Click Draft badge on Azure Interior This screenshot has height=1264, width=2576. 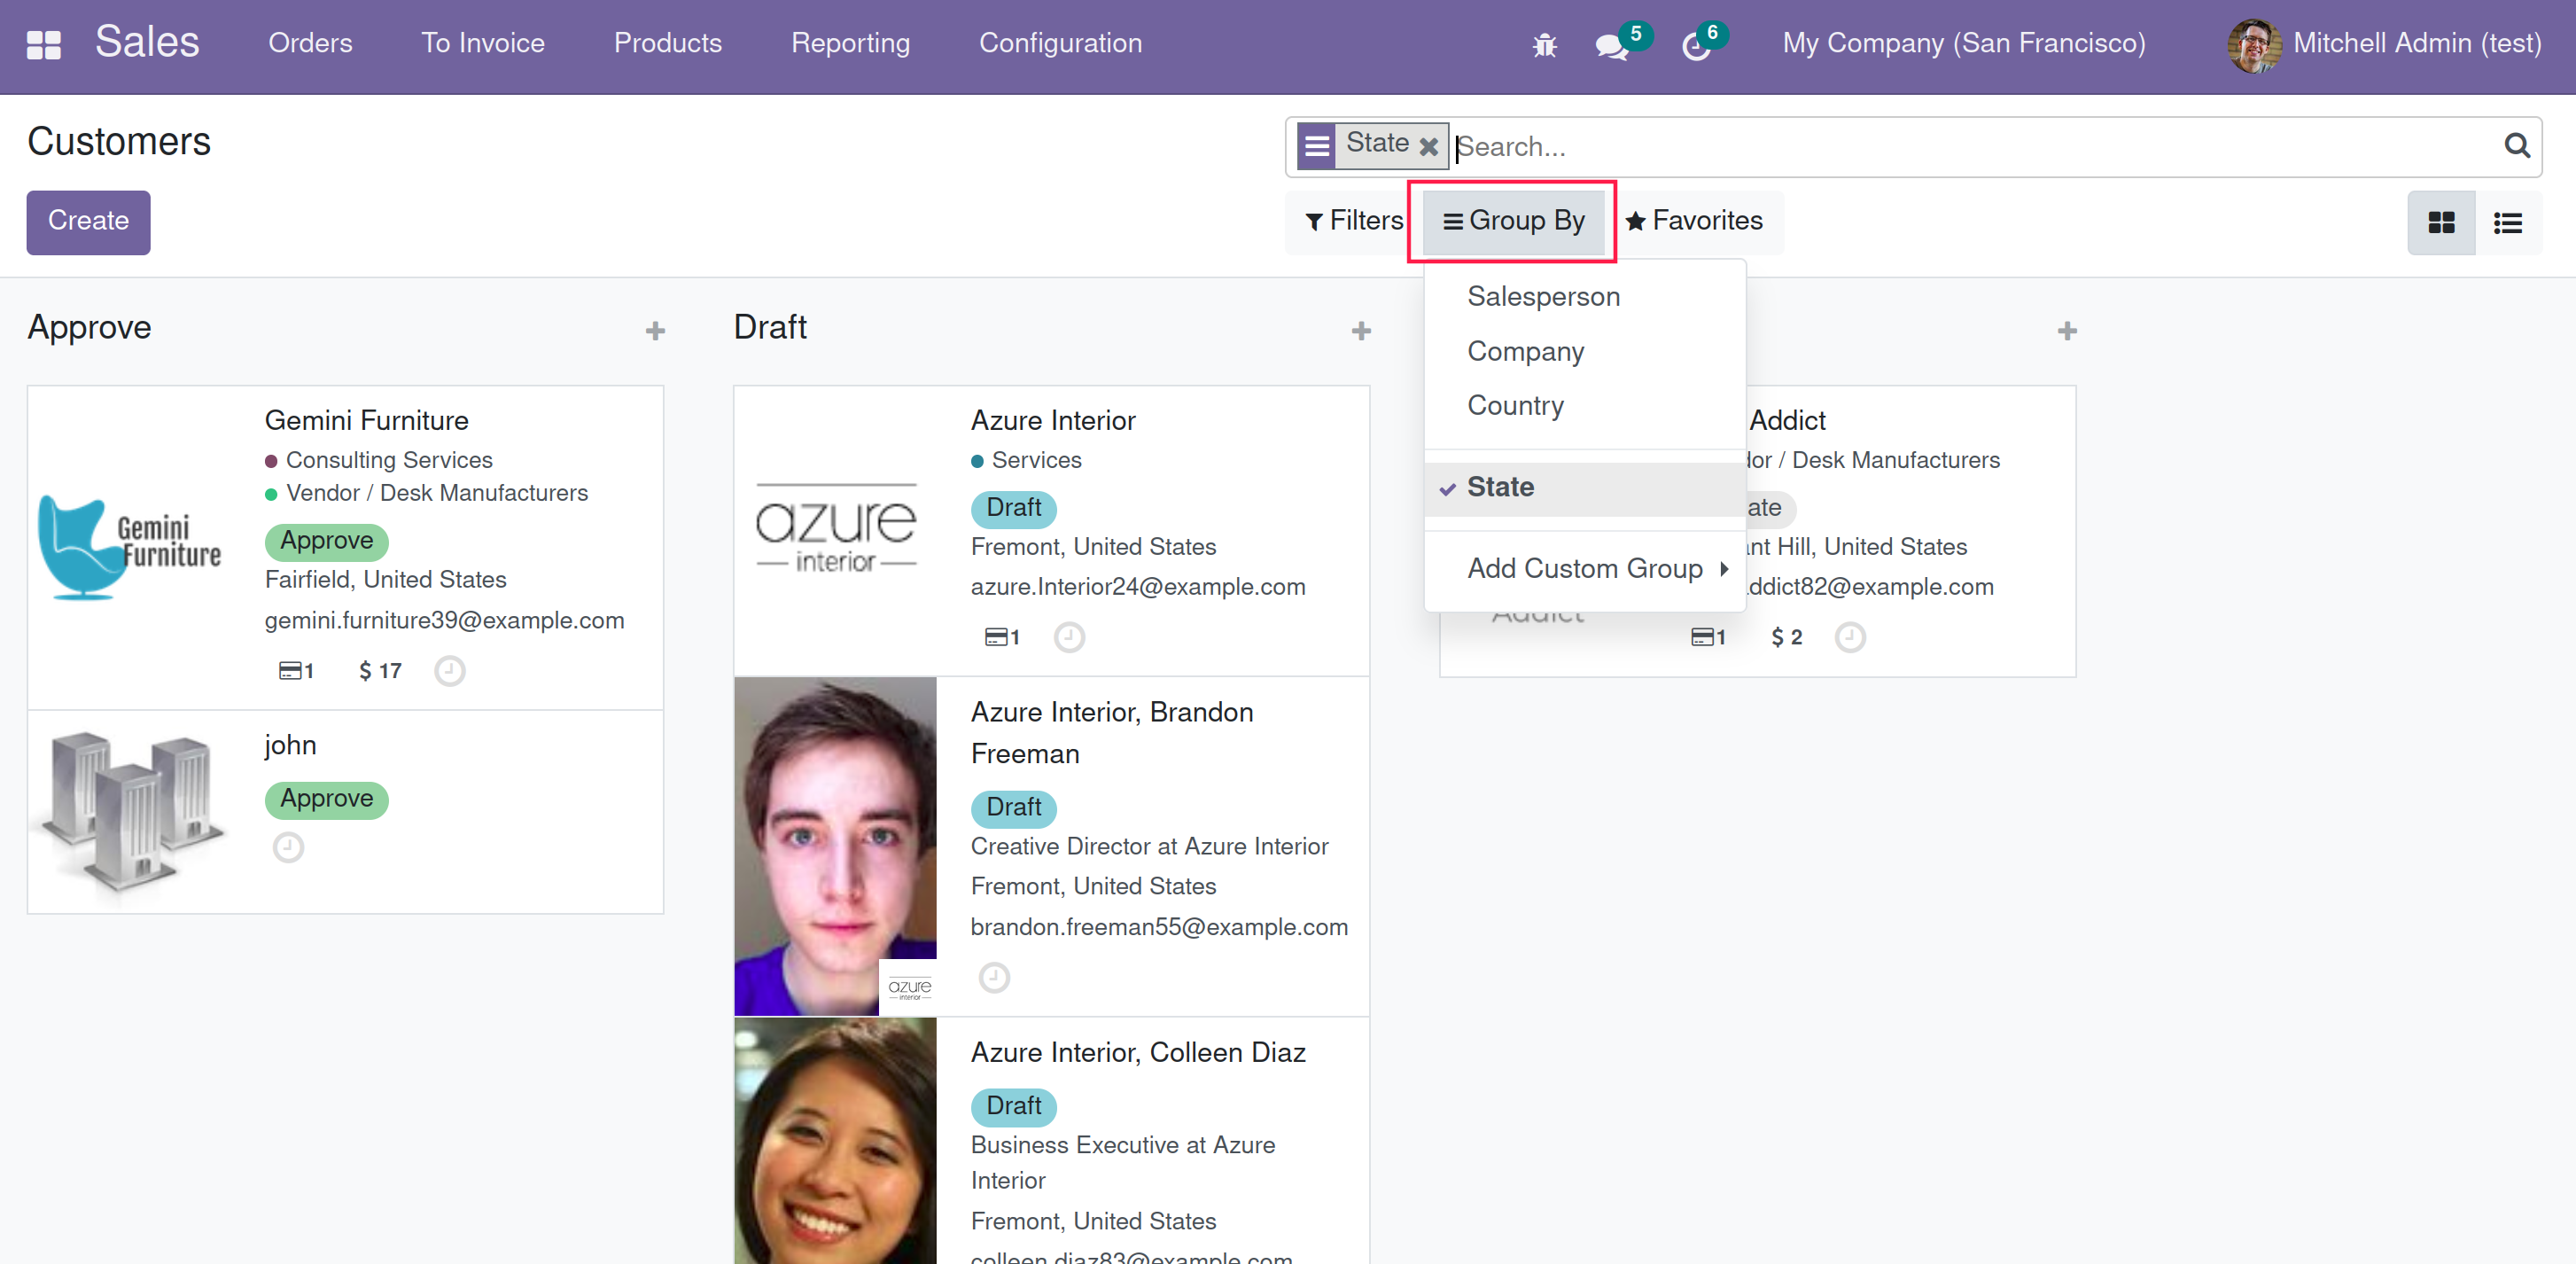tap(1013, 508)
